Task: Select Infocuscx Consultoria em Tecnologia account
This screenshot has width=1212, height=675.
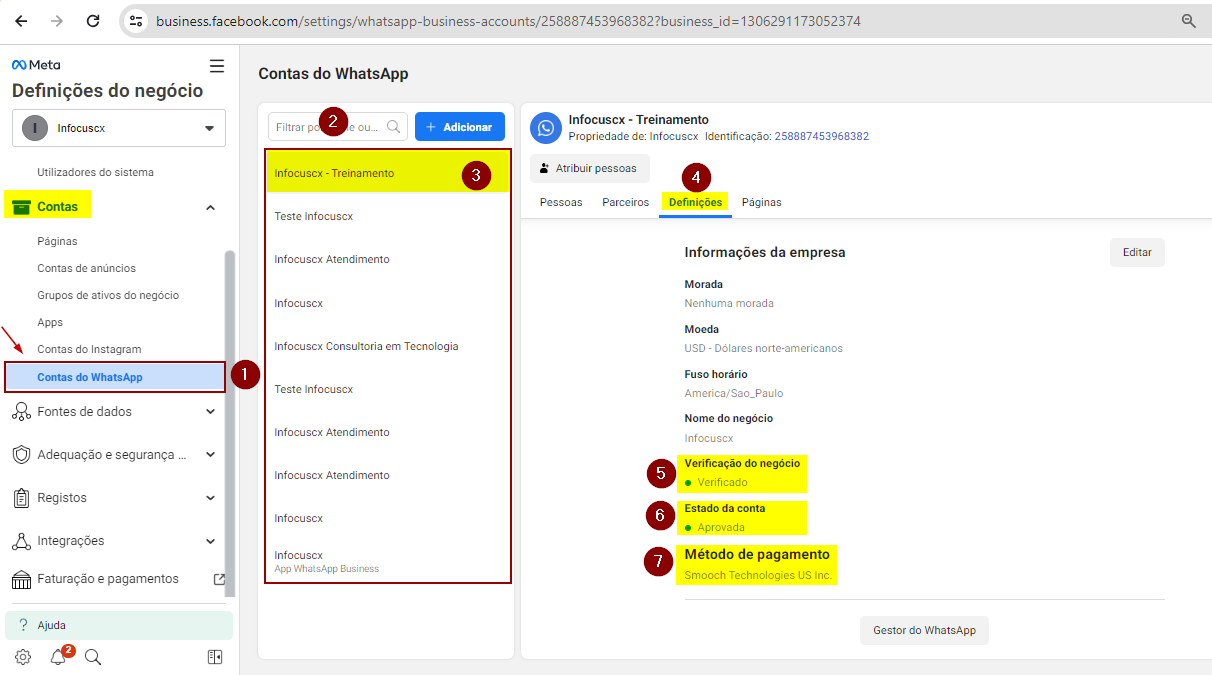Action: pyautogui.click(x=366, y=346)
